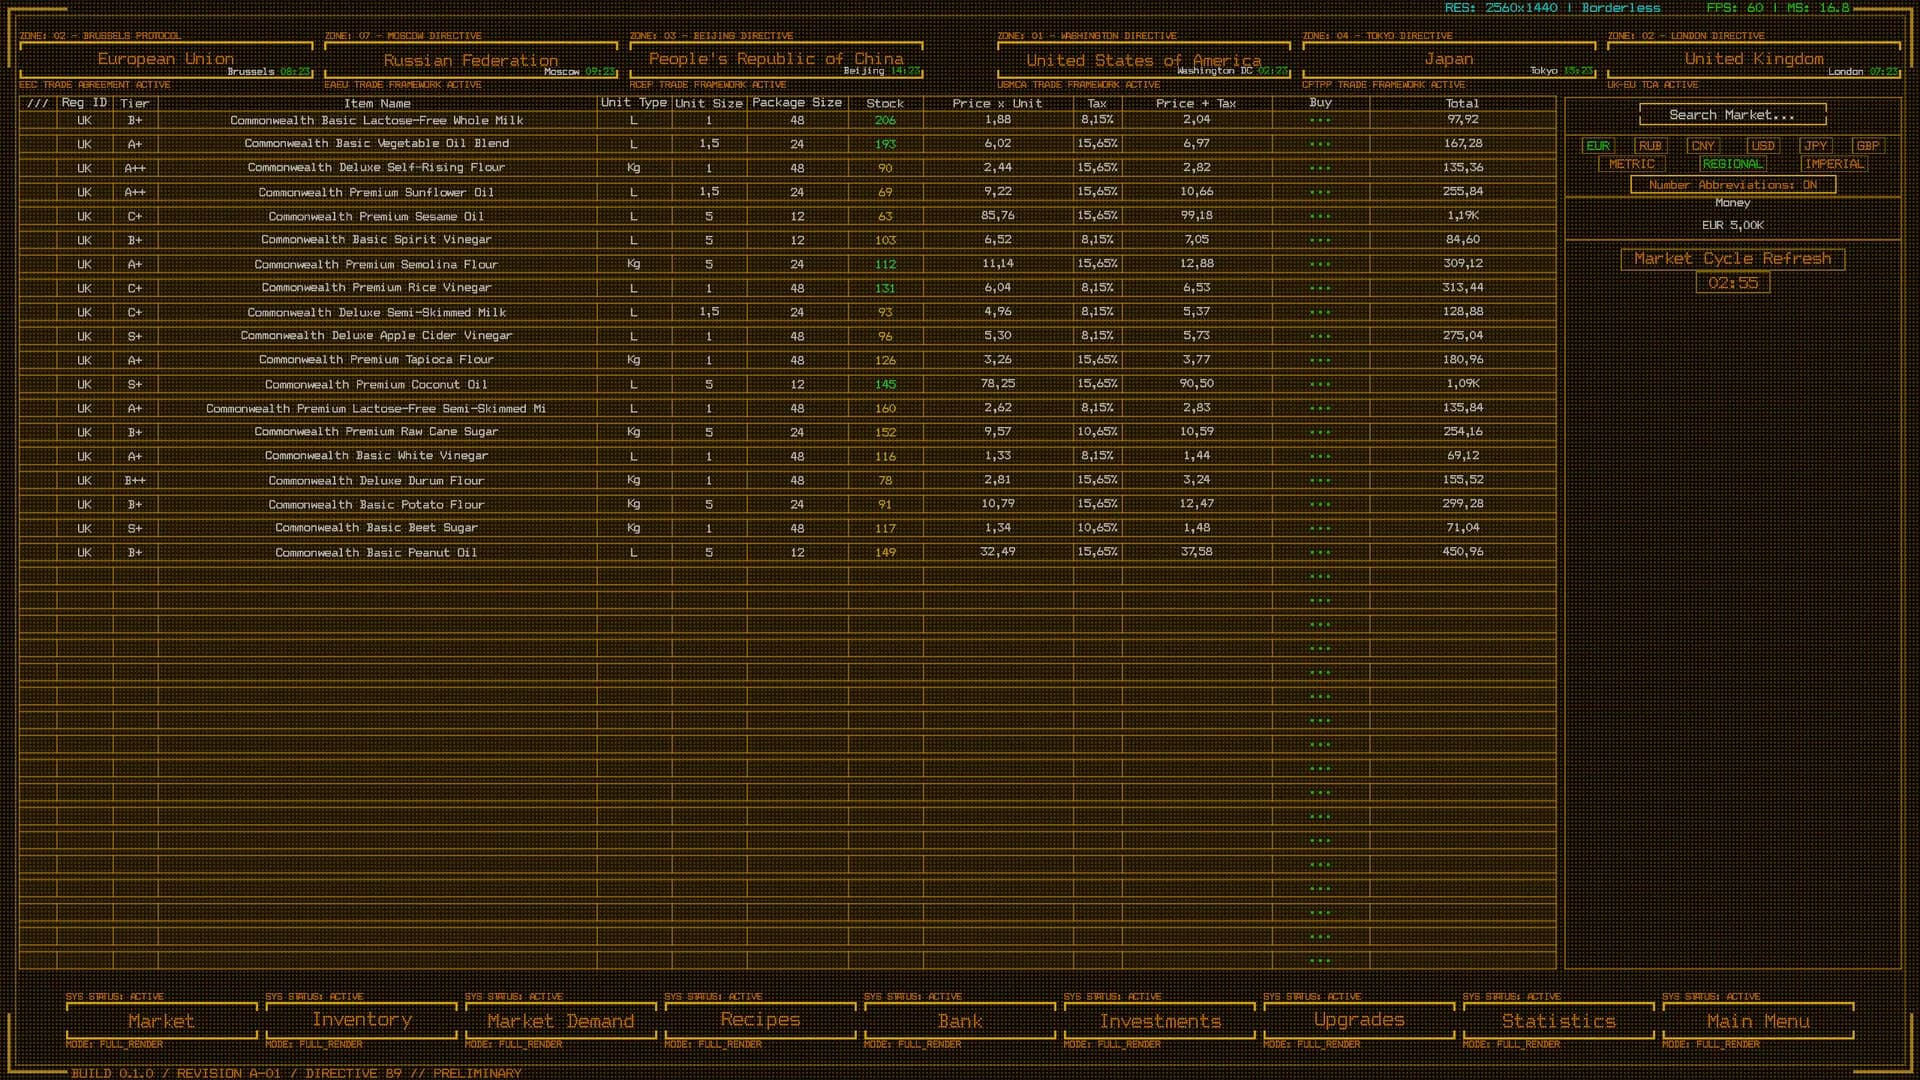
Task: Select the Japan market zone
Action: 1449,60
